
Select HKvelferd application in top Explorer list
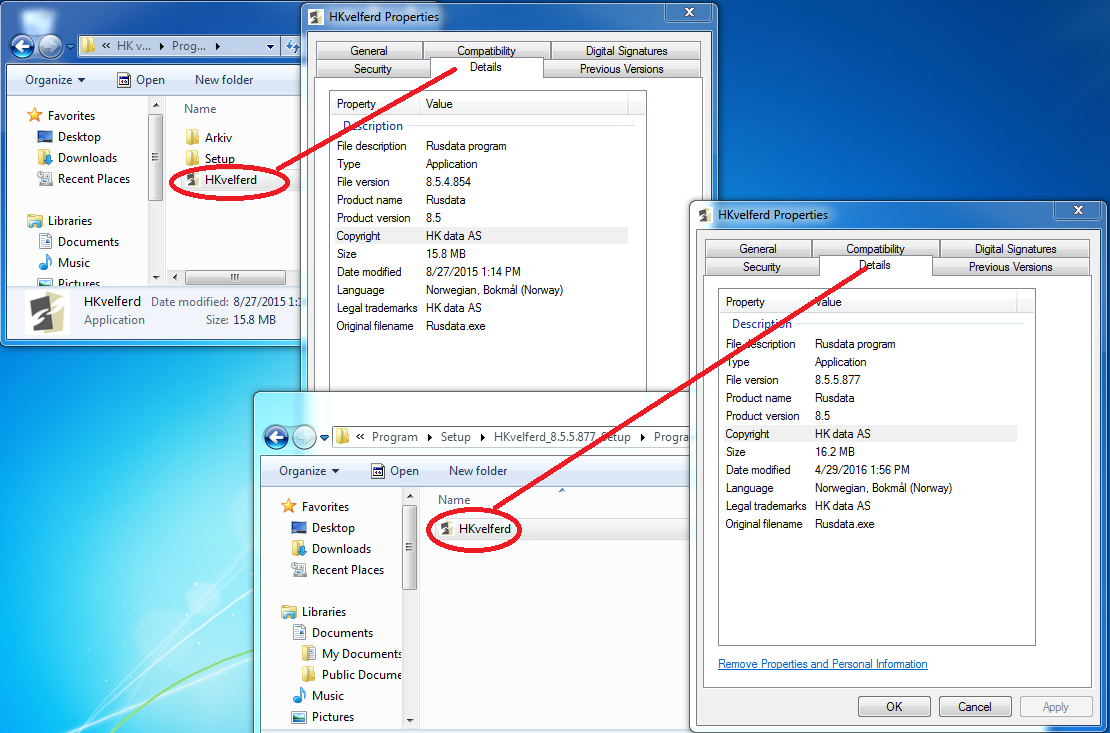pos(222,180)
